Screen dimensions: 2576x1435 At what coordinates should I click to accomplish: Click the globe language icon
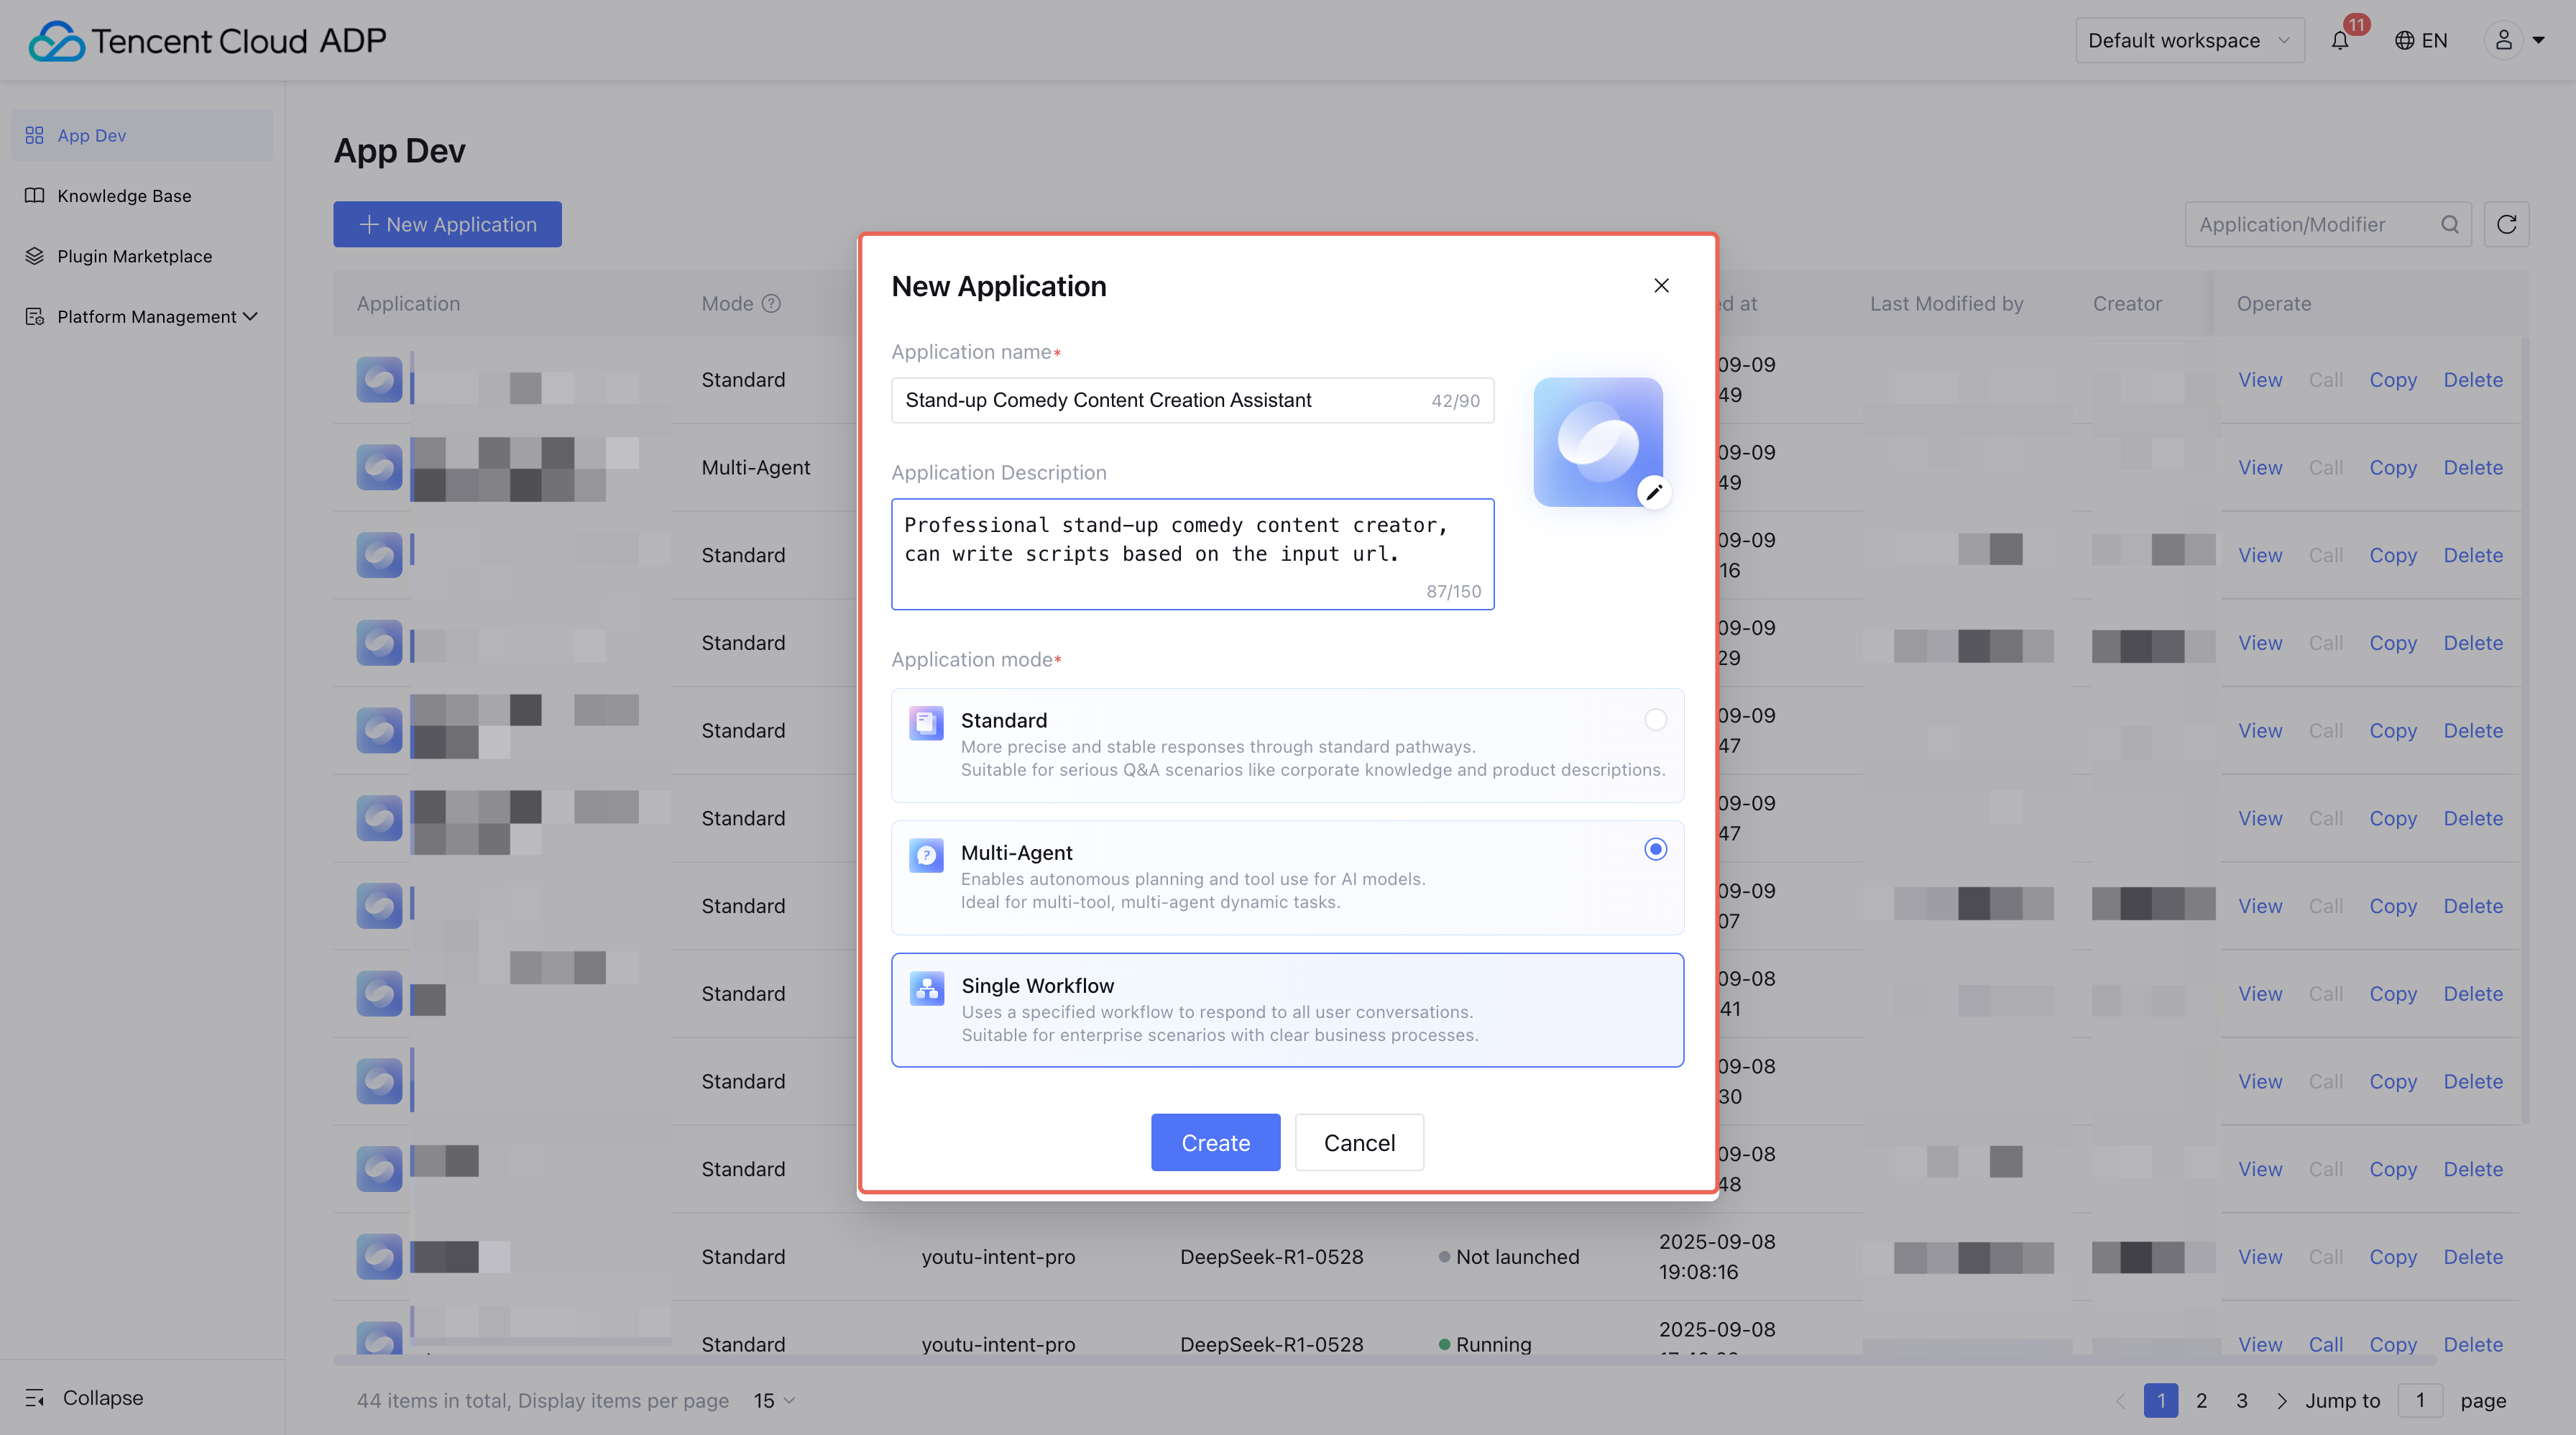(2404, 40)
